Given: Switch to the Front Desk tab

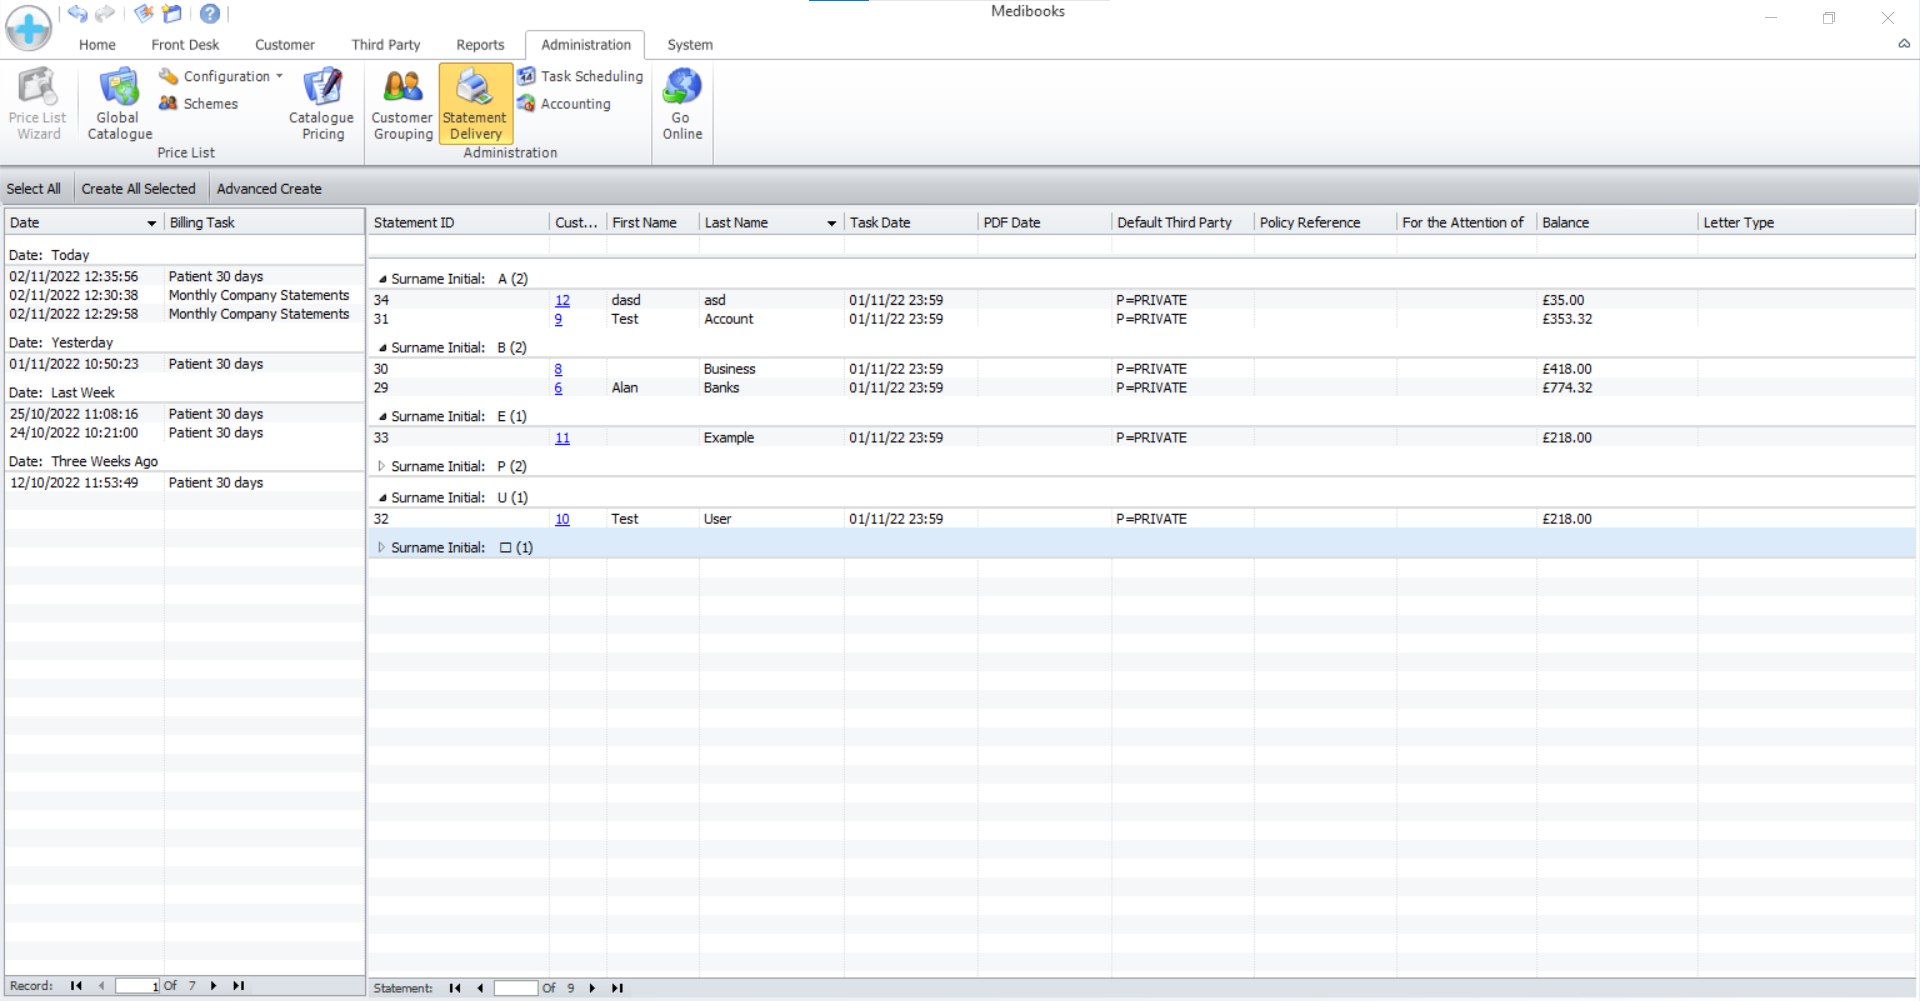Looking at the screenshot, I should click(185, 45).
